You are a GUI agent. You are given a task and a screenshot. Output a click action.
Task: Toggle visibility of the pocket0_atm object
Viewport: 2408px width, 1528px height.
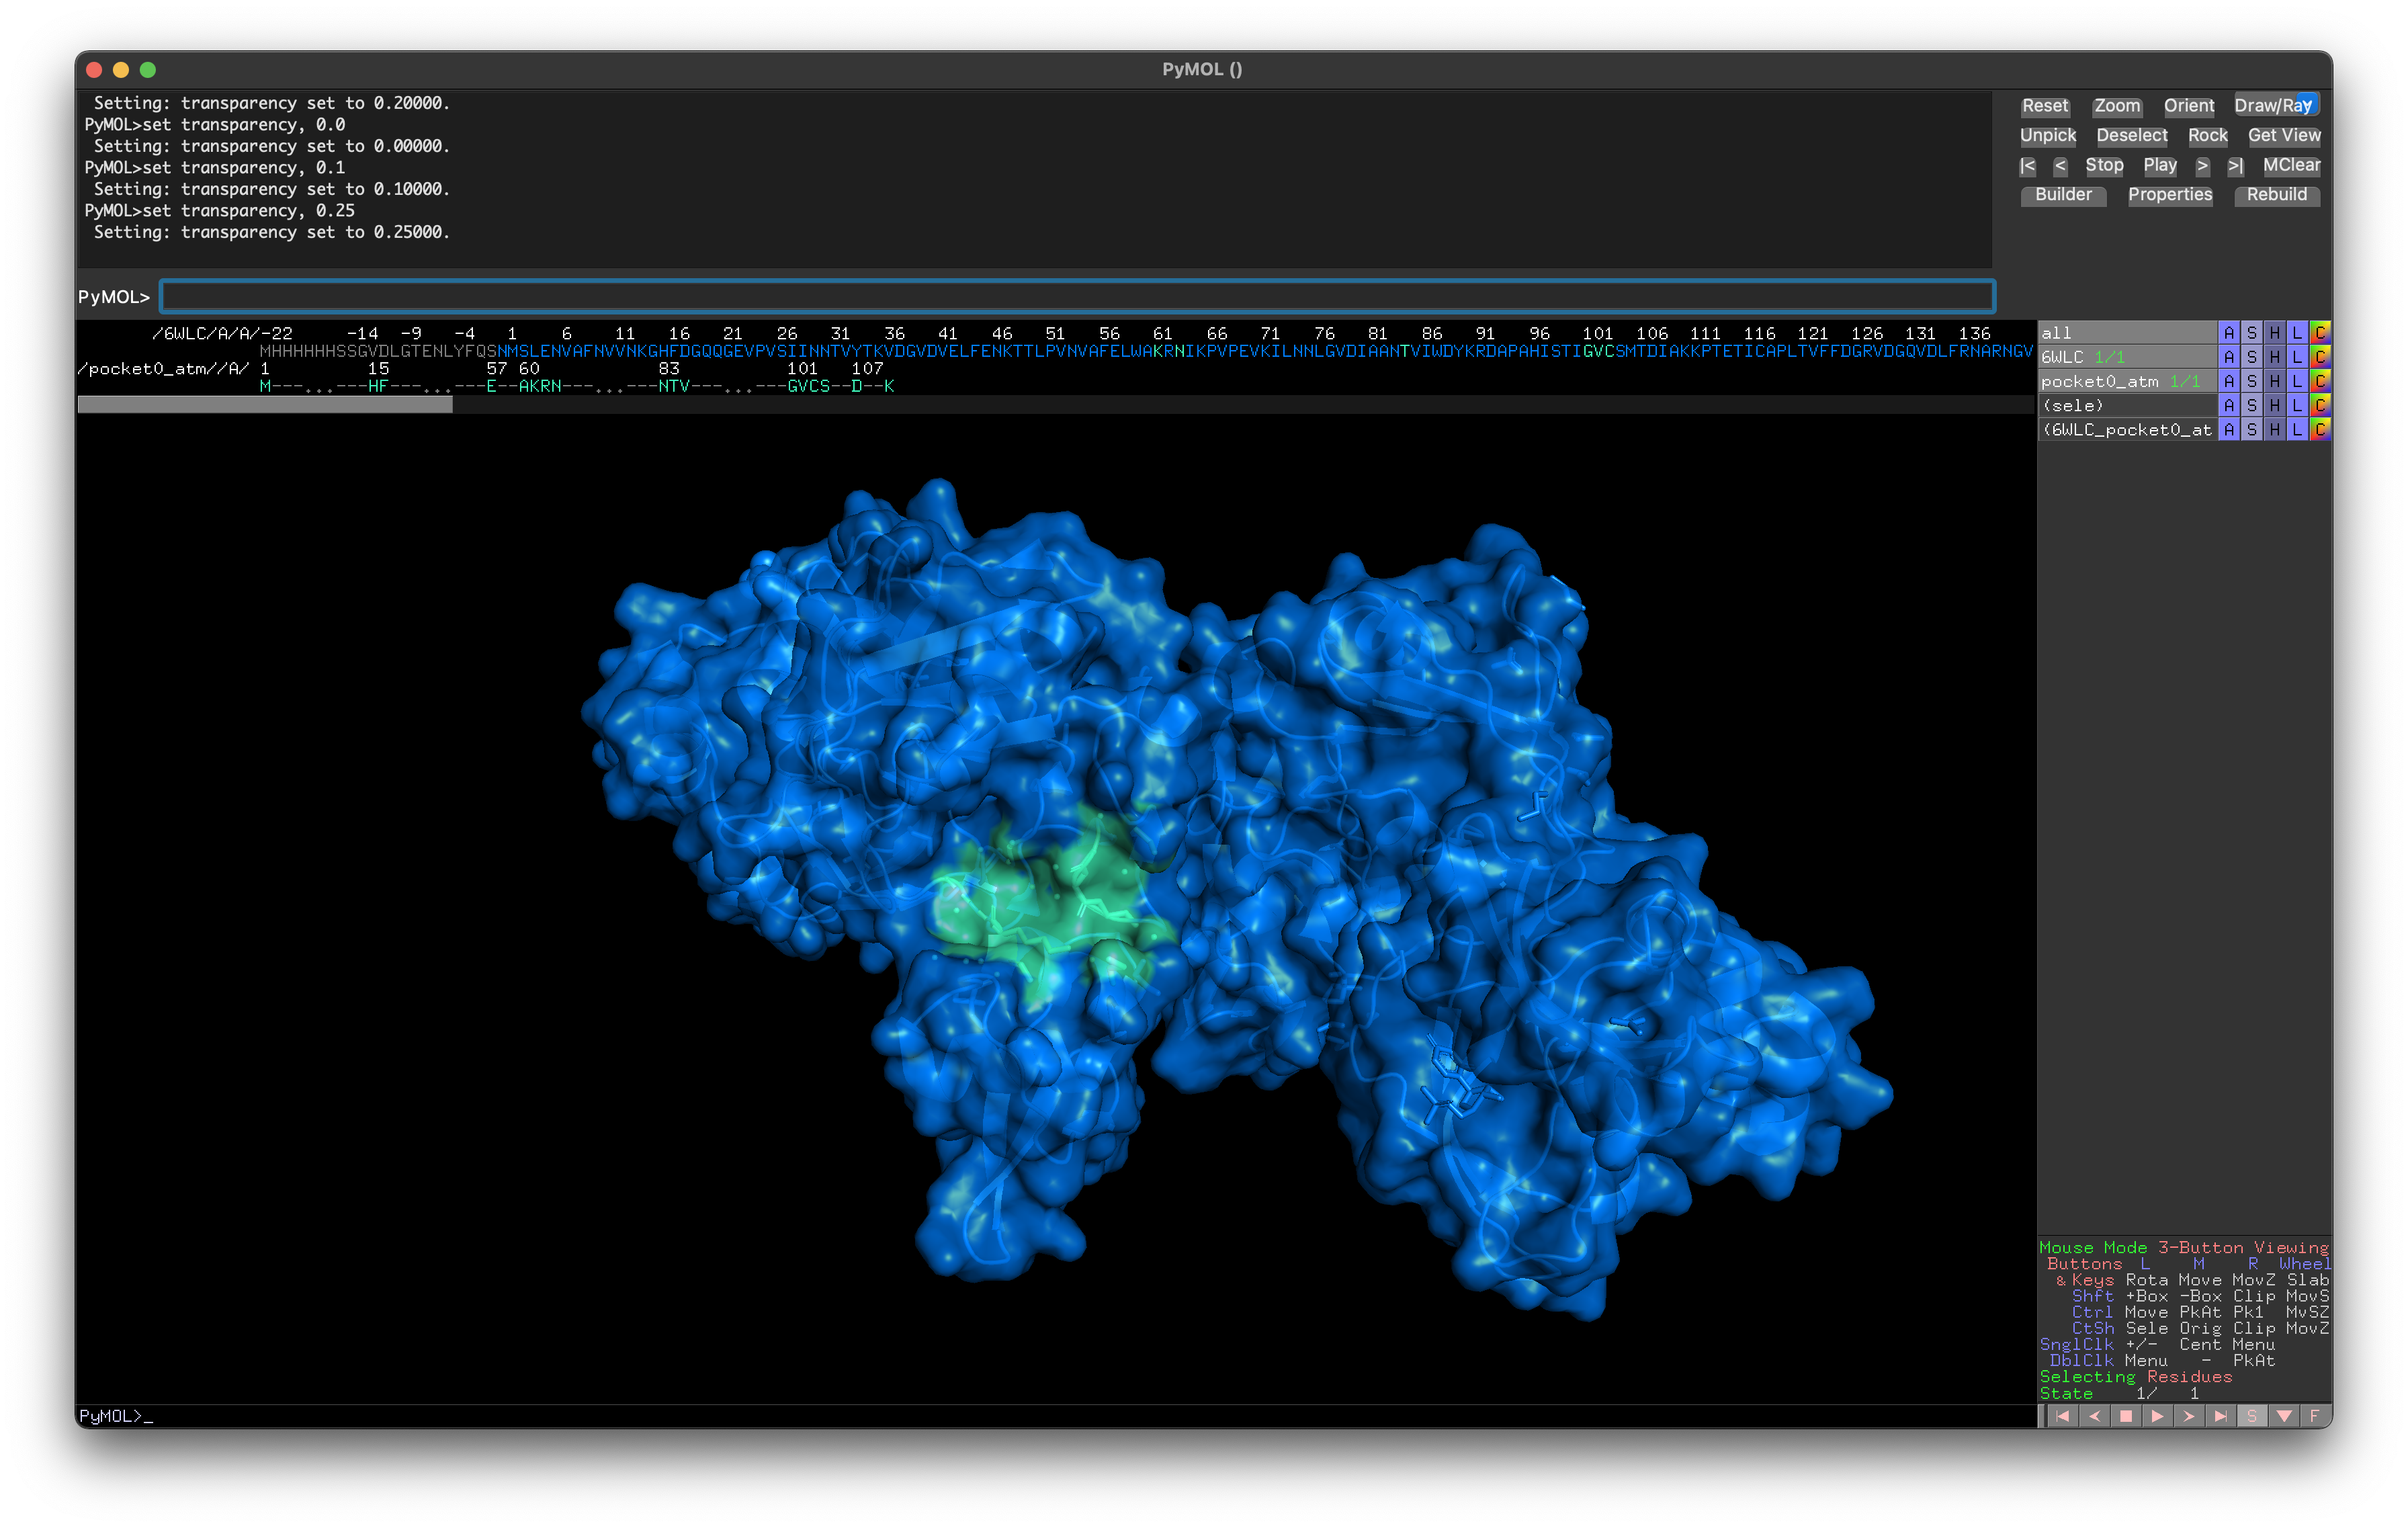click(2100, 381)
